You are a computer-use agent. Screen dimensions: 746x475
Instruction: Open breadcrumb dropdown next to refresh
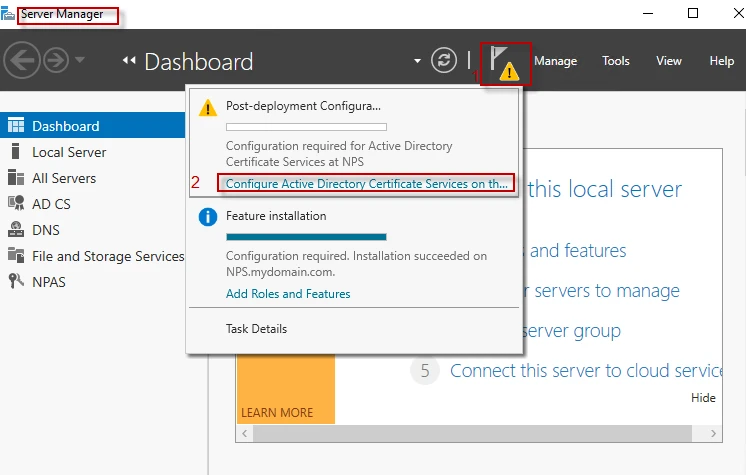point(417,62)
